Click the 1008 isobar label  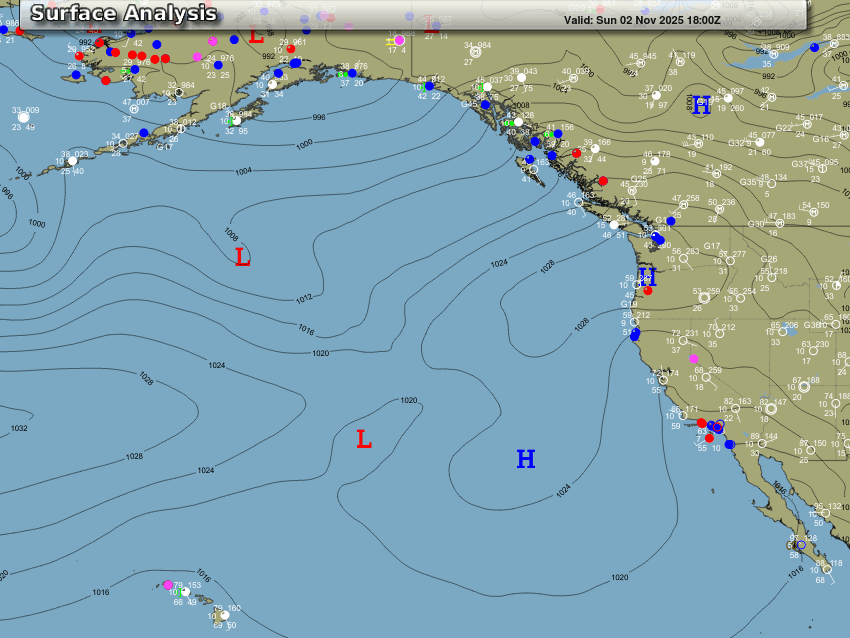(x=231, y=234)
